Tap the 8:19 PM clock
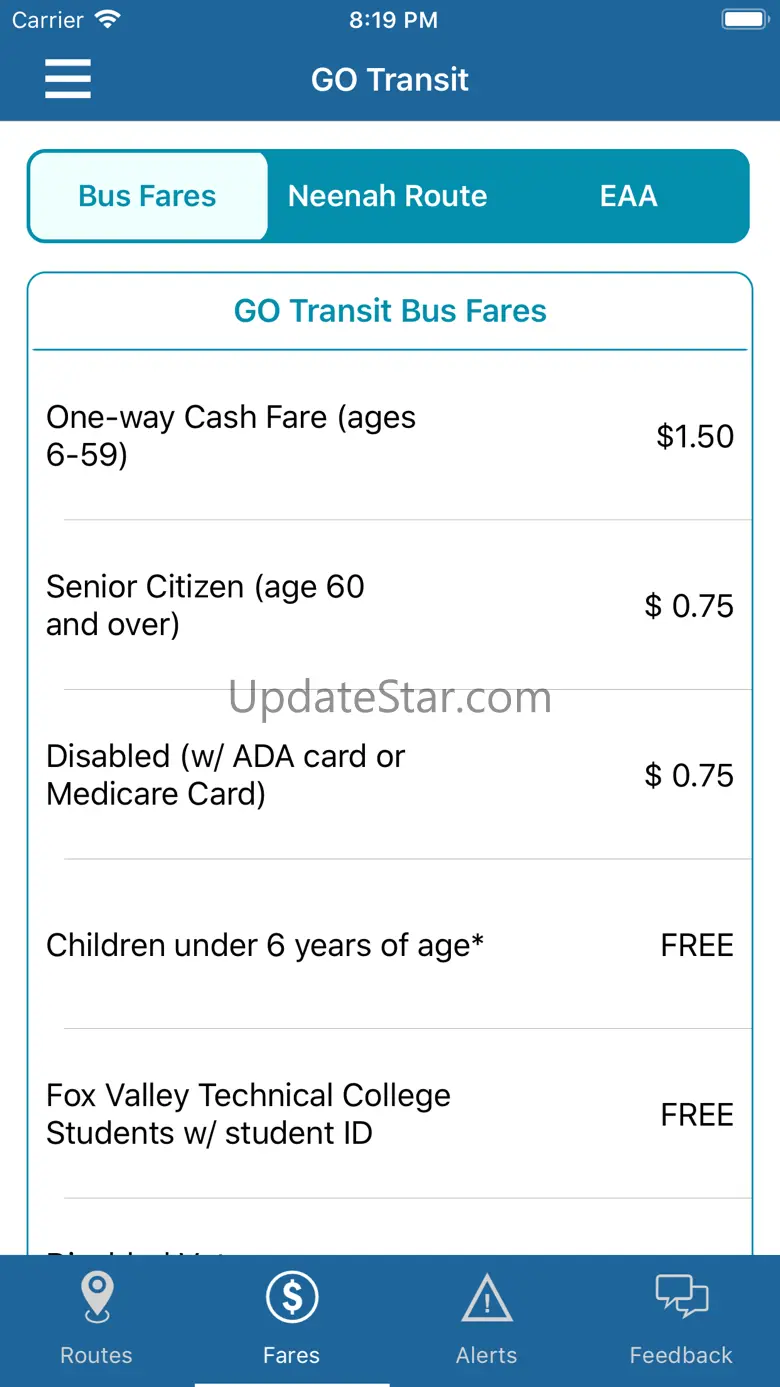 (x=393, y=20)
